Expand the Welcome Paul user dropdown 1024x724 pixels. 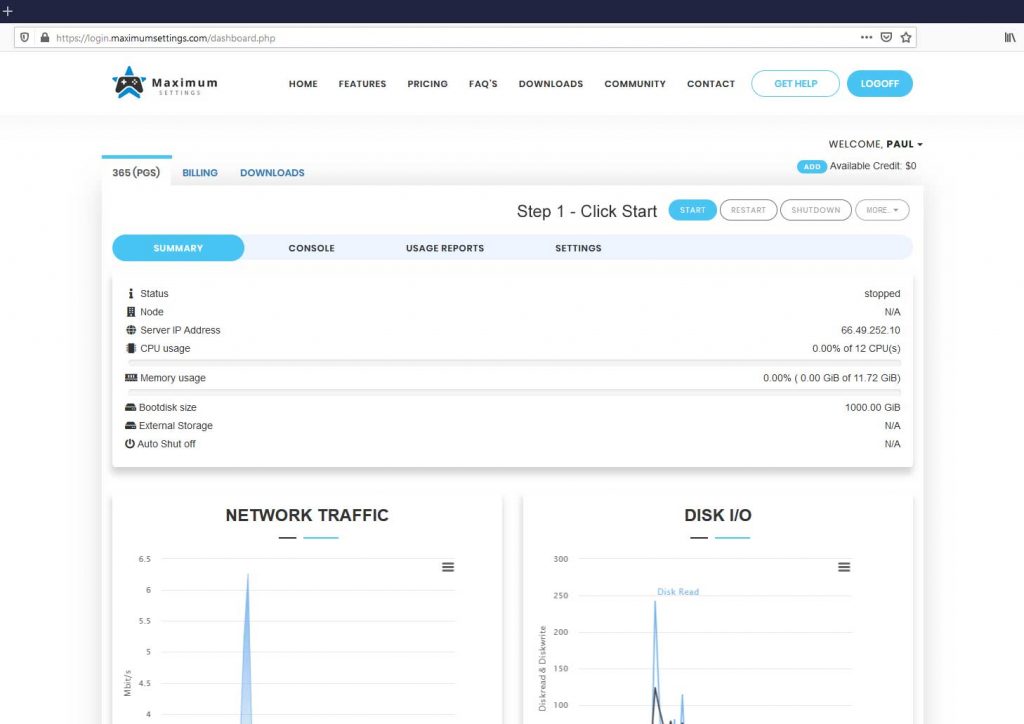pyautogui.click(x=875, y=144)
